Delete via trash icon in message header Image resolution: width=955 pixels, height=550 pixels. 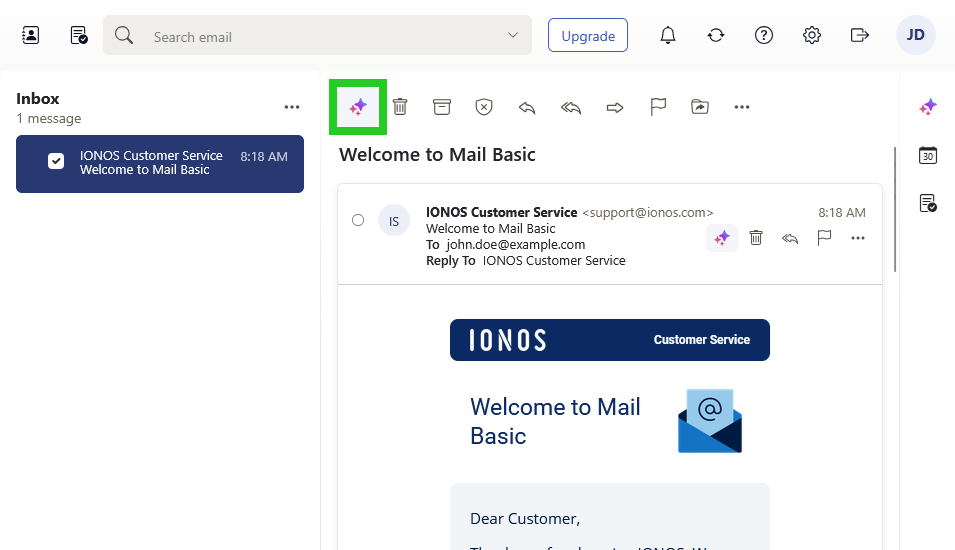coord(756,238)
